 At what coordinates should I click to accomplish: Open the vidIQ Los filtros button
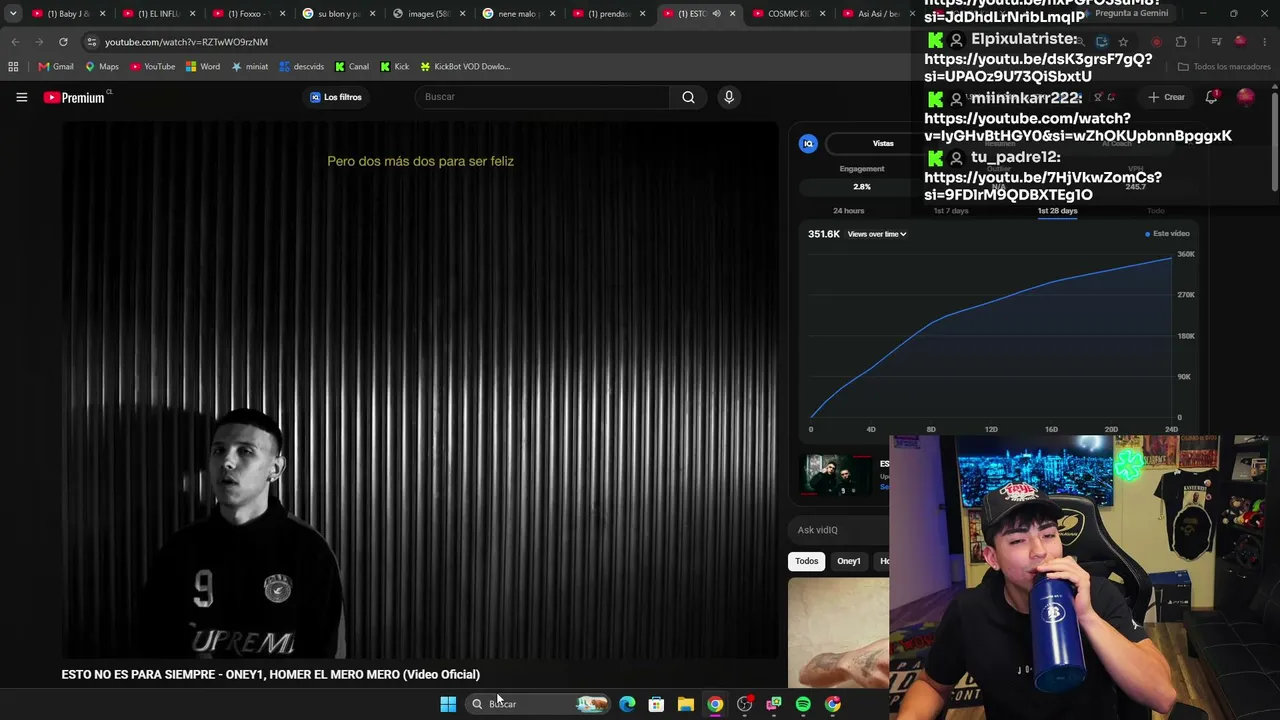pos(336,97)
